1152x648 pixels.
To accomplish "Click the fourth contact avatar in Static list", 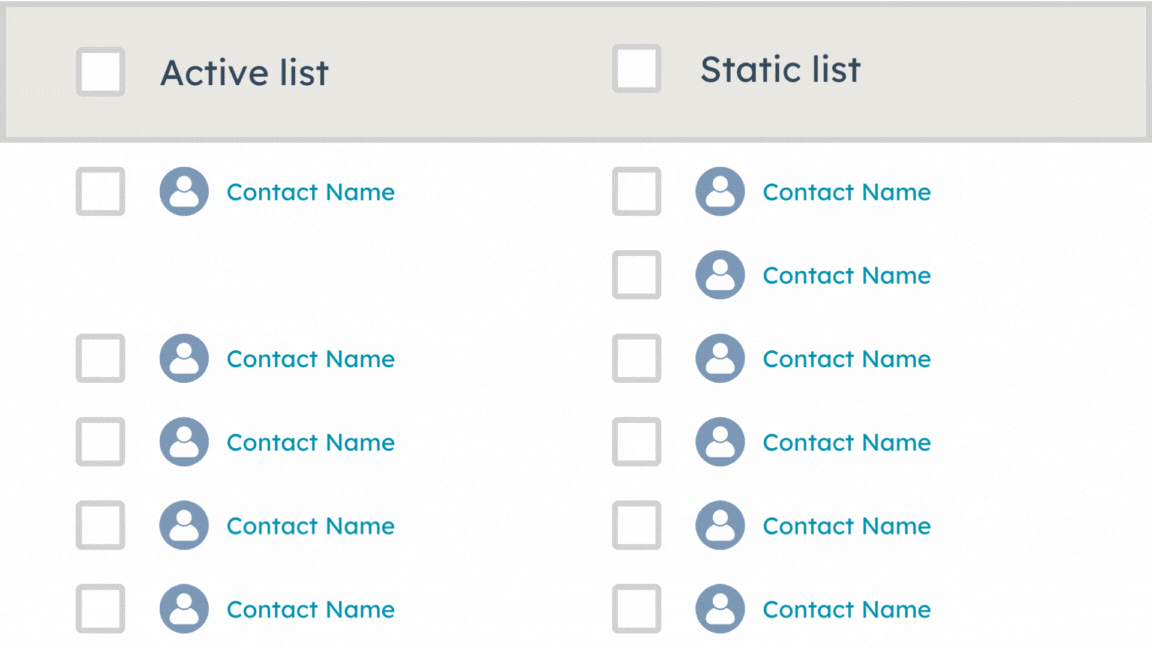I will click(x=720, y=442).
